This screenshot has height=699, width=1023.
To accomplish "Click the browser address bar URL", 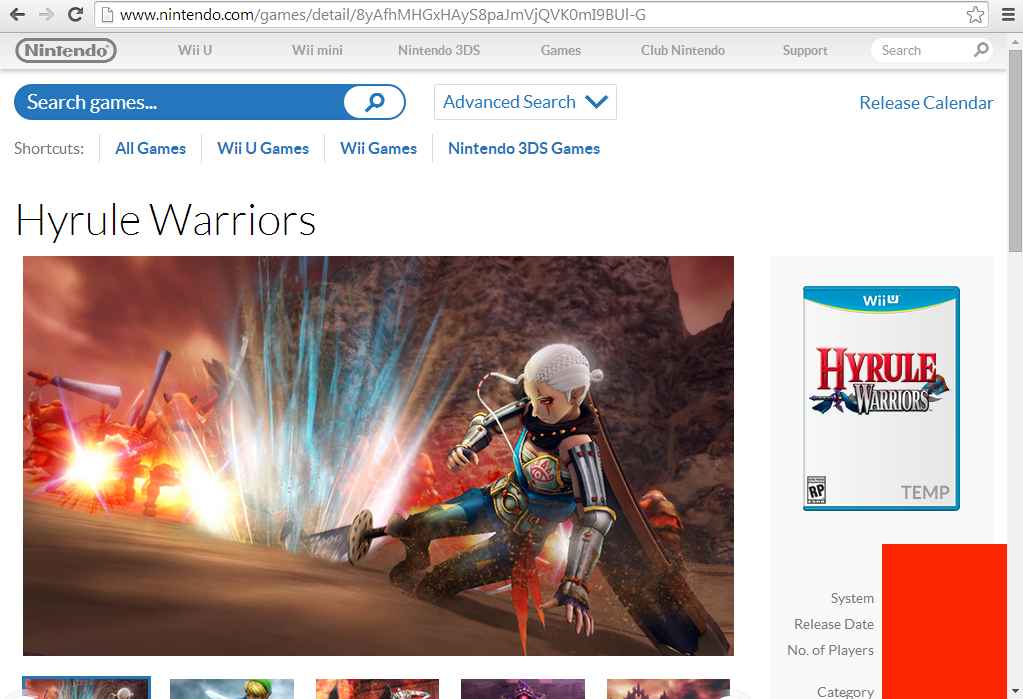I will tap(383, 14).
